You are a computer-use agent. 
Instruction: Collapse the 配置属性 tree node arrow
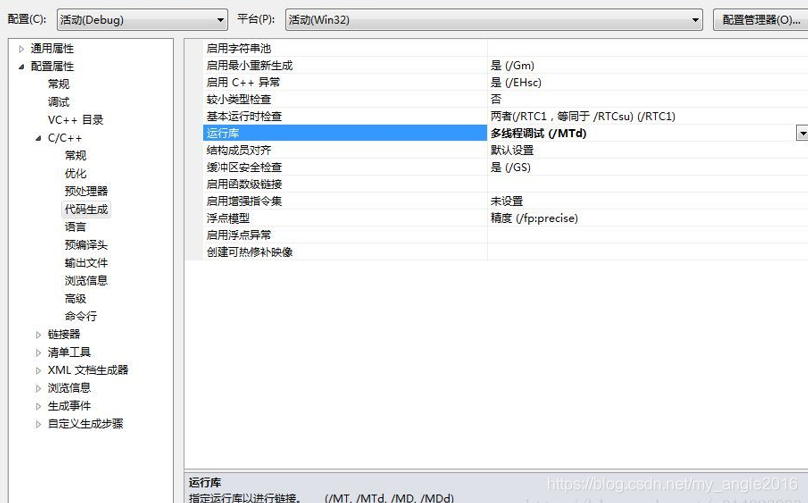pyautogui.click(x=21, y=66)
